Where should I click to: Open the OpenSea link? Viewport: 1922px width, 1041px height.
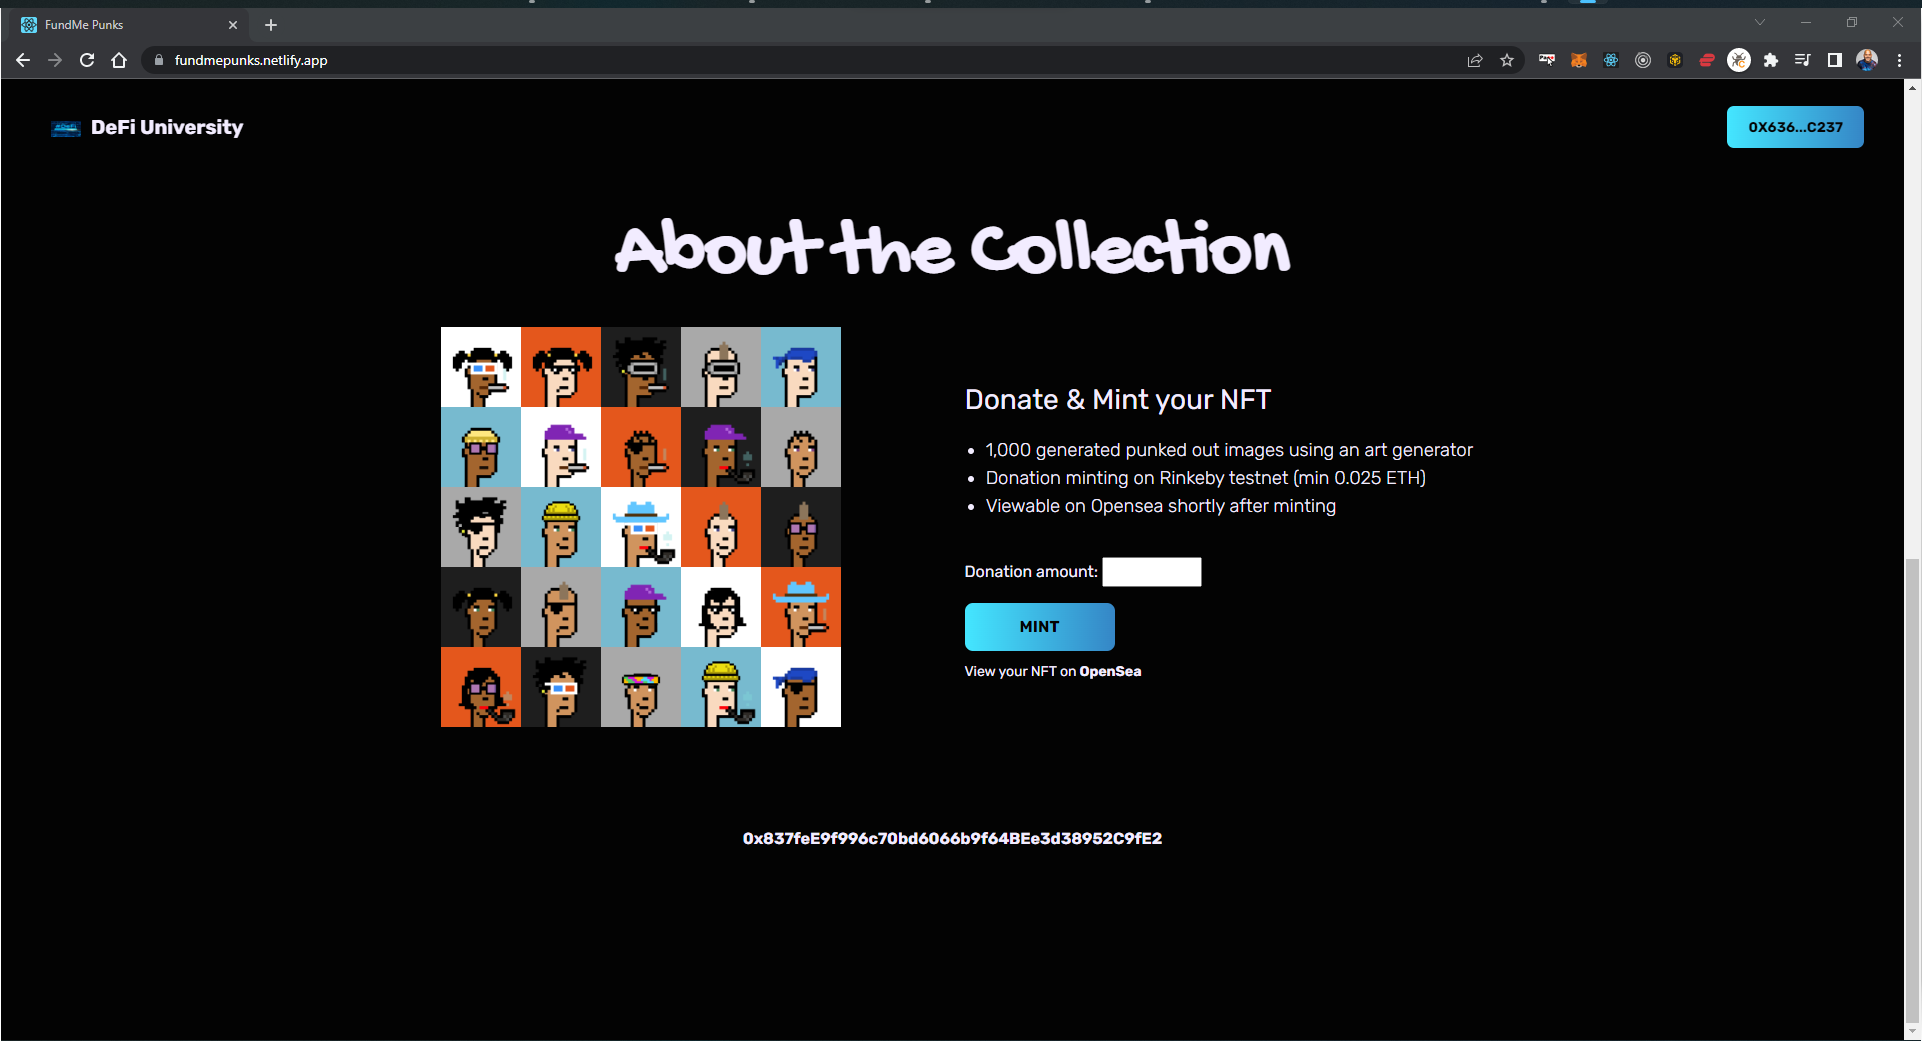tap(1110, 671)
